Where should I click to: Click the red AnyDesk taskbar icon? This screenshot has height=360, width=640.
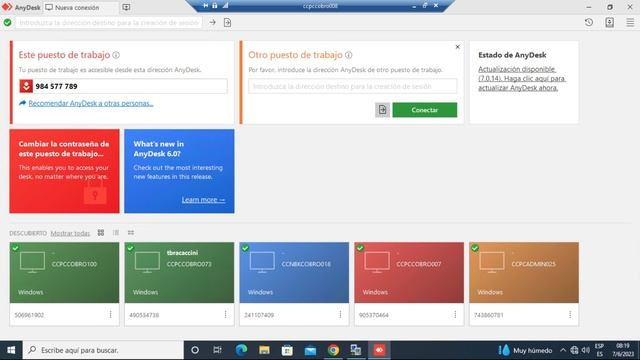click(x=379, y=350)
